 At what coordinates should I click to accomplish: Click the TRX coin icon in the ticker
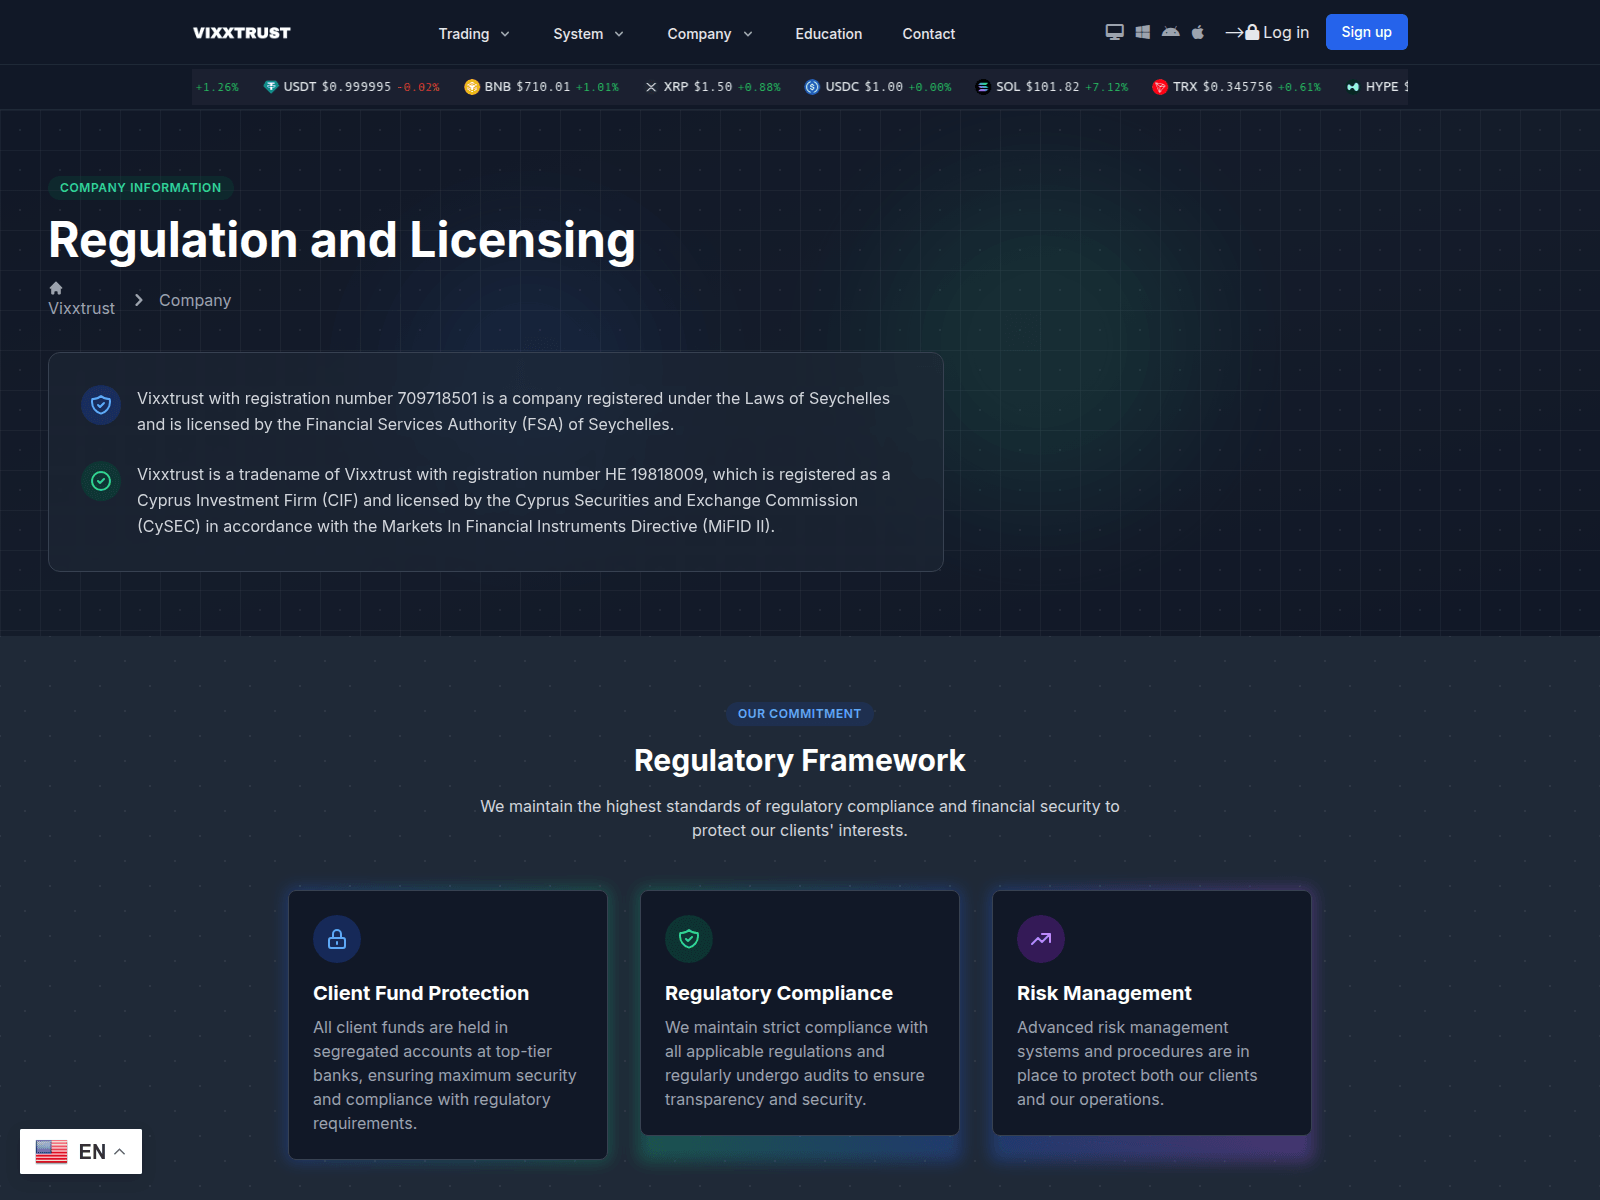pos(1160,87)
